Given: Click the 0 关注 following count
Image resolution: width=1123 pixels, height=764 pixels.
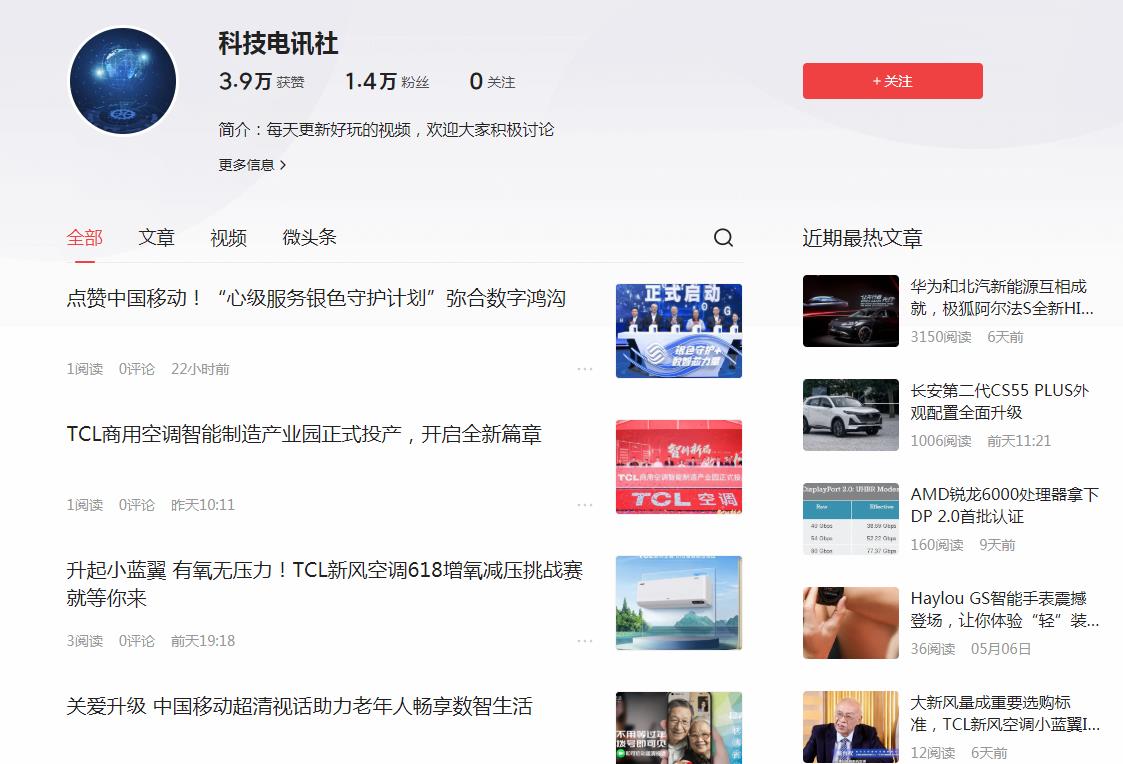Looking at the screenshot, I should click(x=492, y=82).
